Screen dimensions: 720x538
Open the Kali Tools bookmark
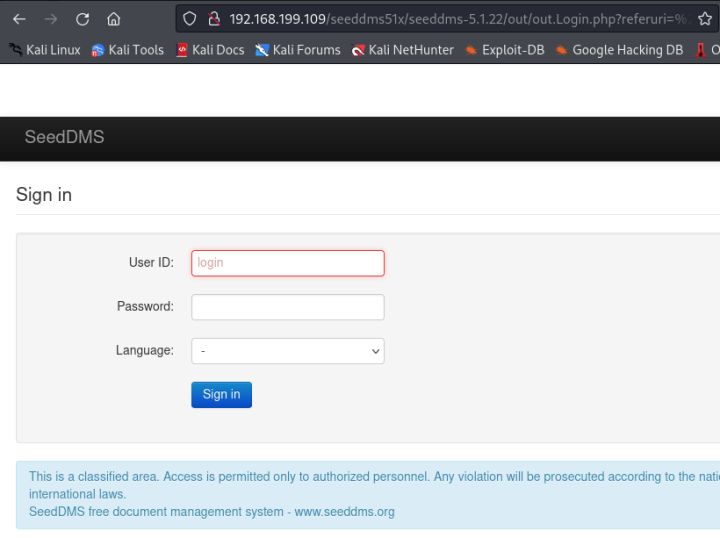[127, 50]
